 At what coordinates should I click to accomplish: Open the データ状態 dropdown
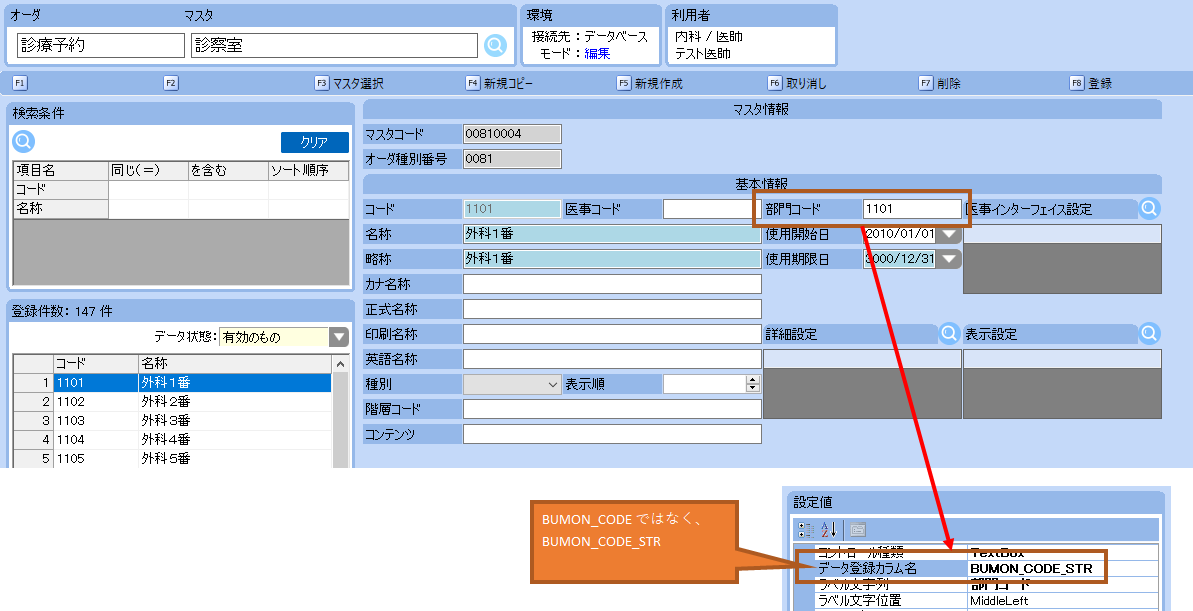pyautogui.click(x=339, y=337)
